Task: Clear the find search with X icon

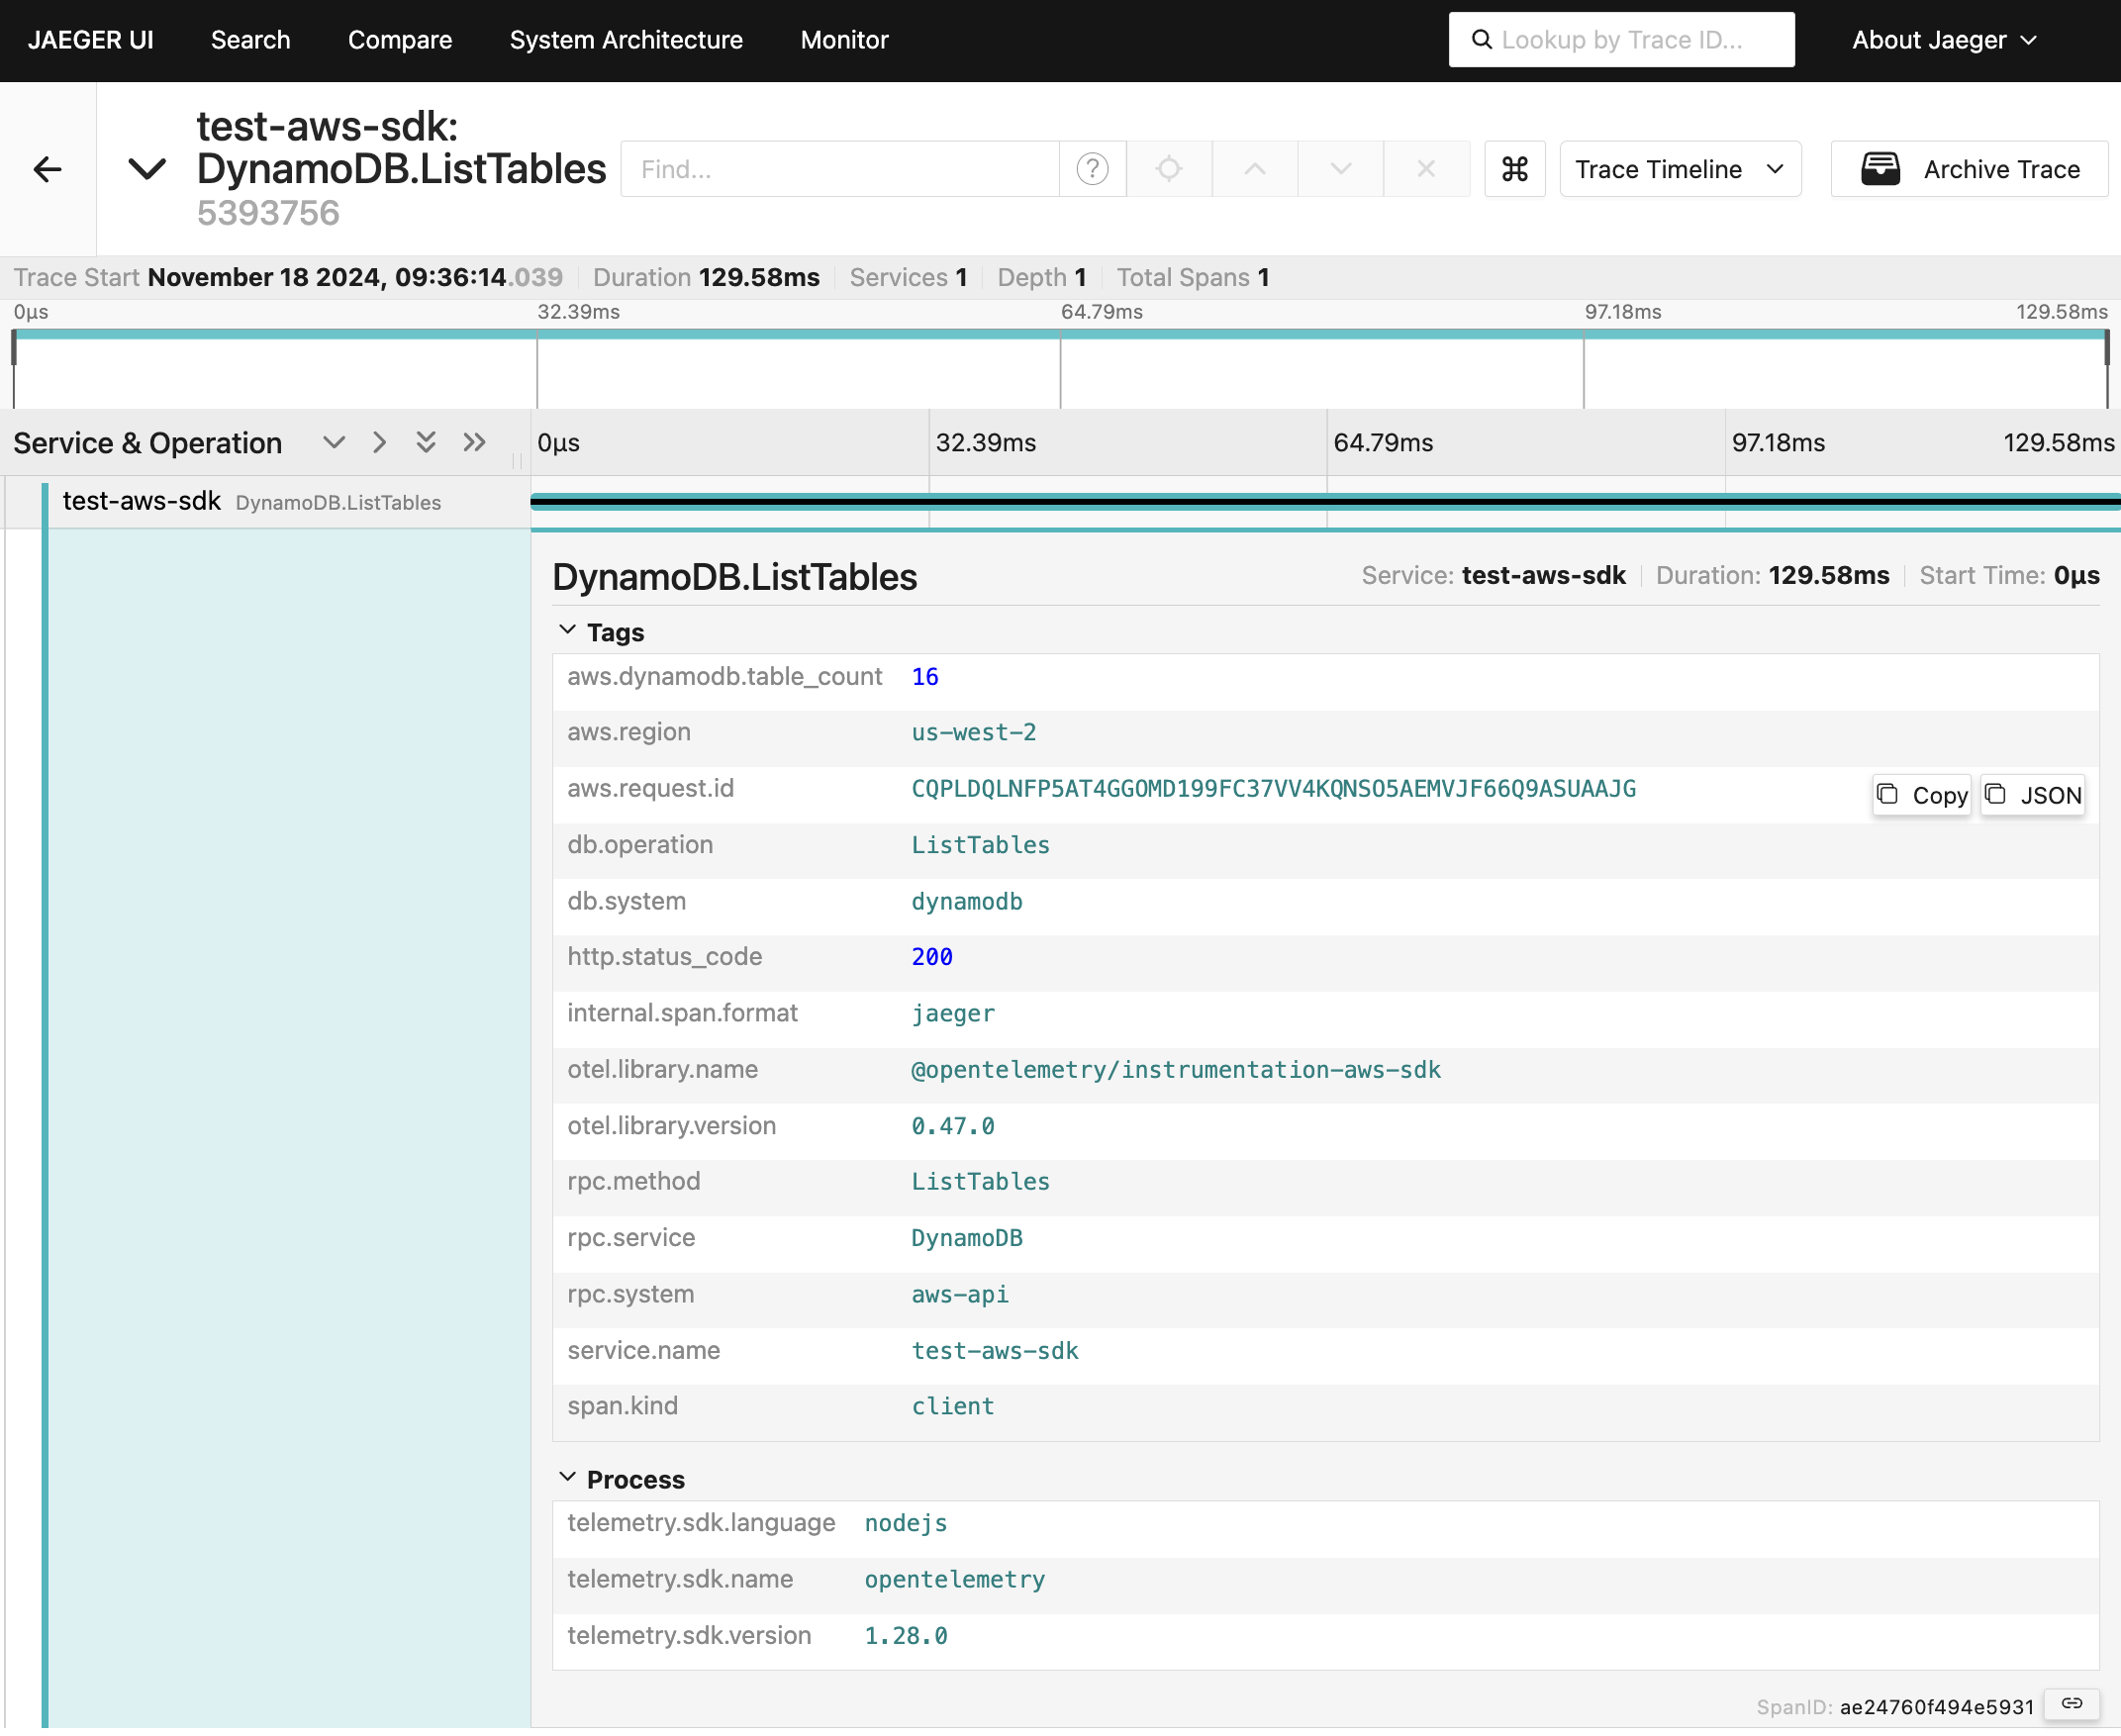Action: tap(1426, 169)
